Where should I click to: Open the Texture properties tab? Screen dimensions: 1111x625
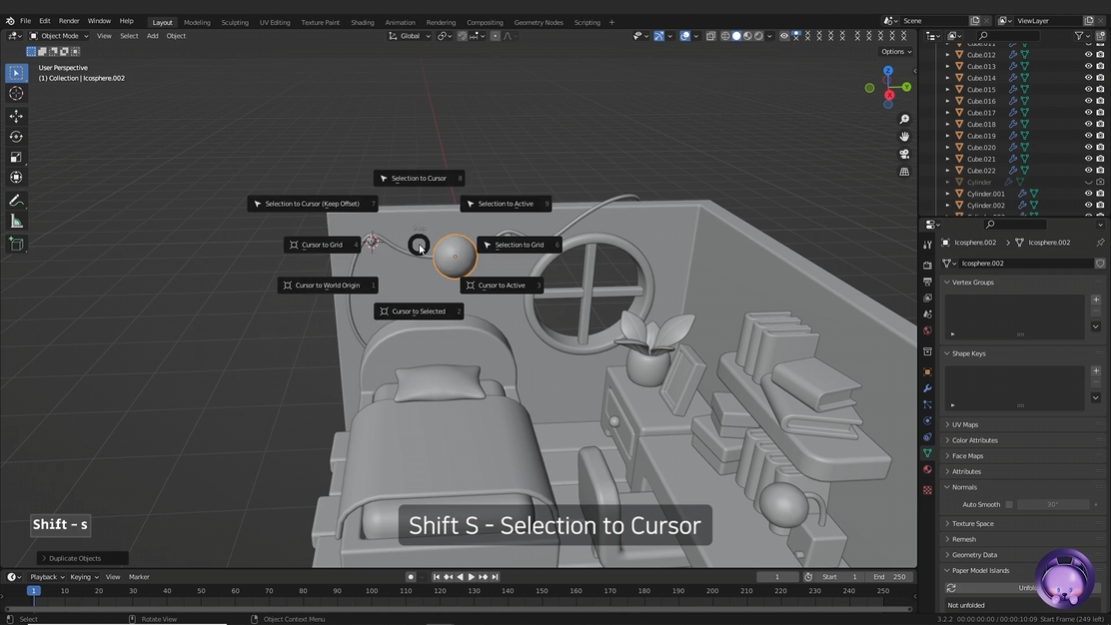pos(927,490)
